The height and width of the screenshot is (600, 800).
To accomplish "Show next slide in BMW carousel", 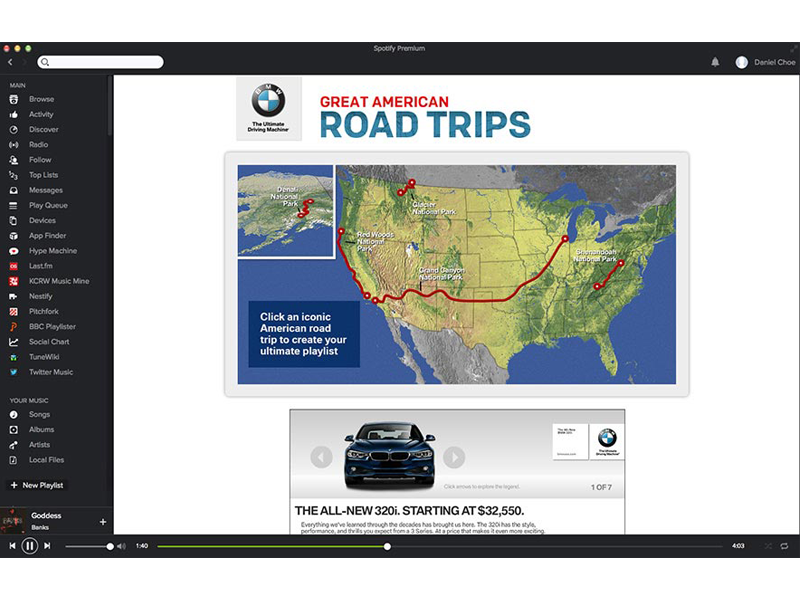I will (x=454, y=457).
